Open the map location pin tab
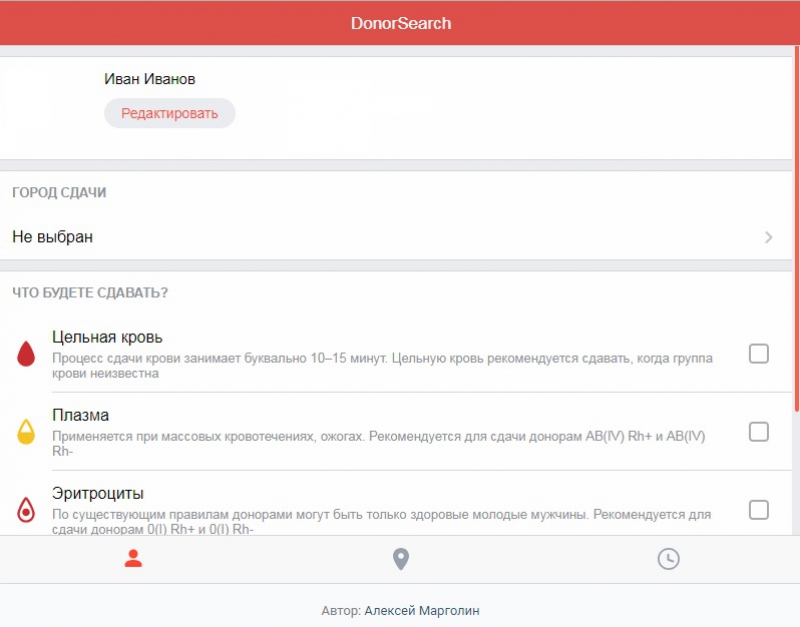The width and height of the screenshot is (800, 627). coord(401,559)
